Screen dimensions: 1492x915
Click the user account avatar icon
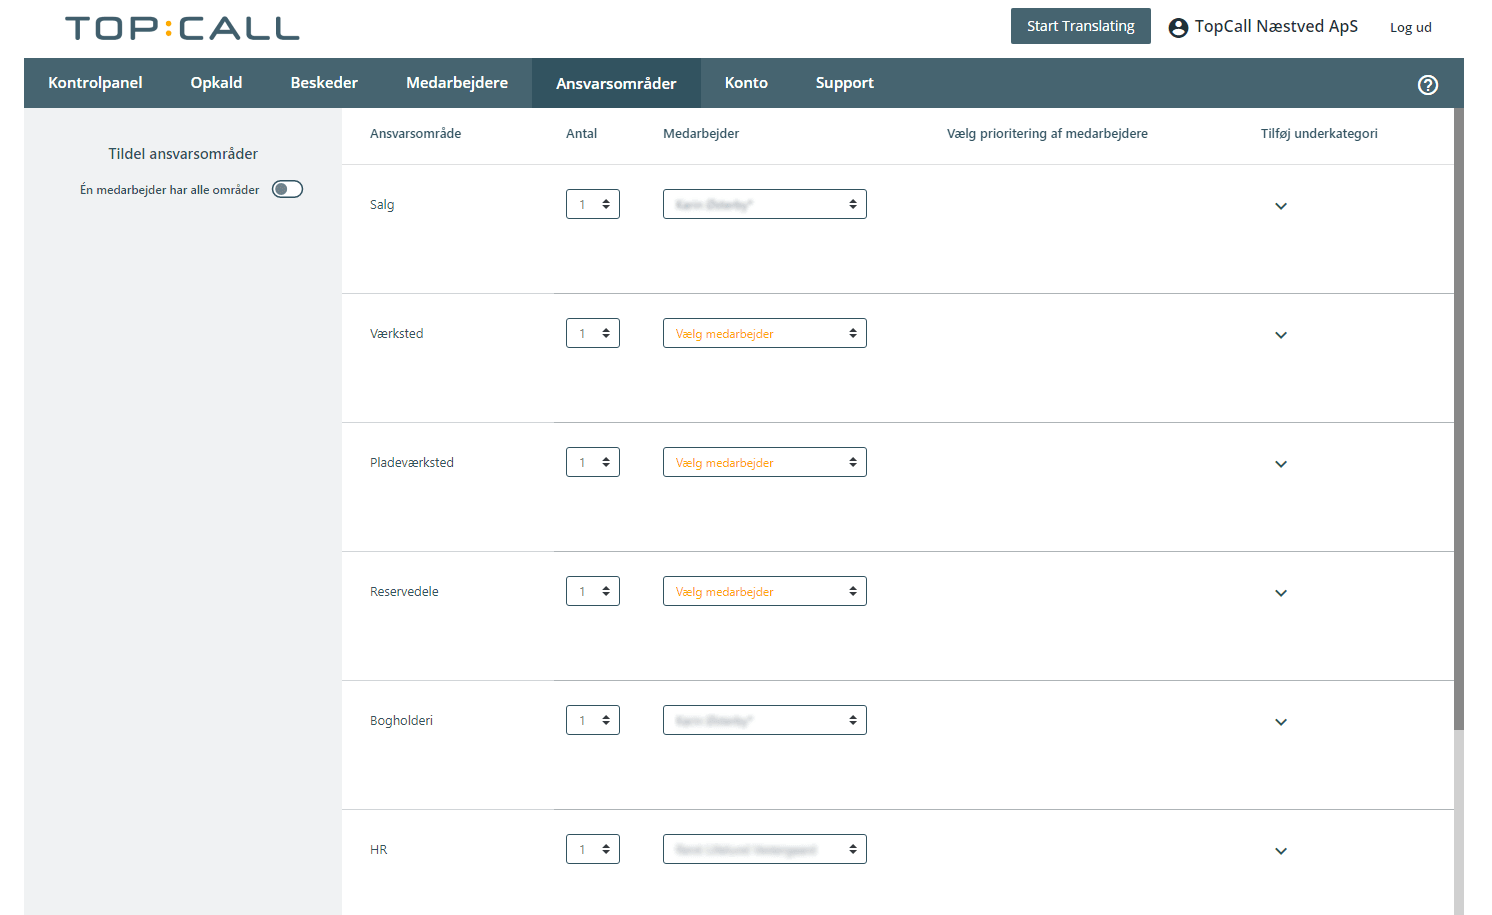click(x=1178, y=28)
